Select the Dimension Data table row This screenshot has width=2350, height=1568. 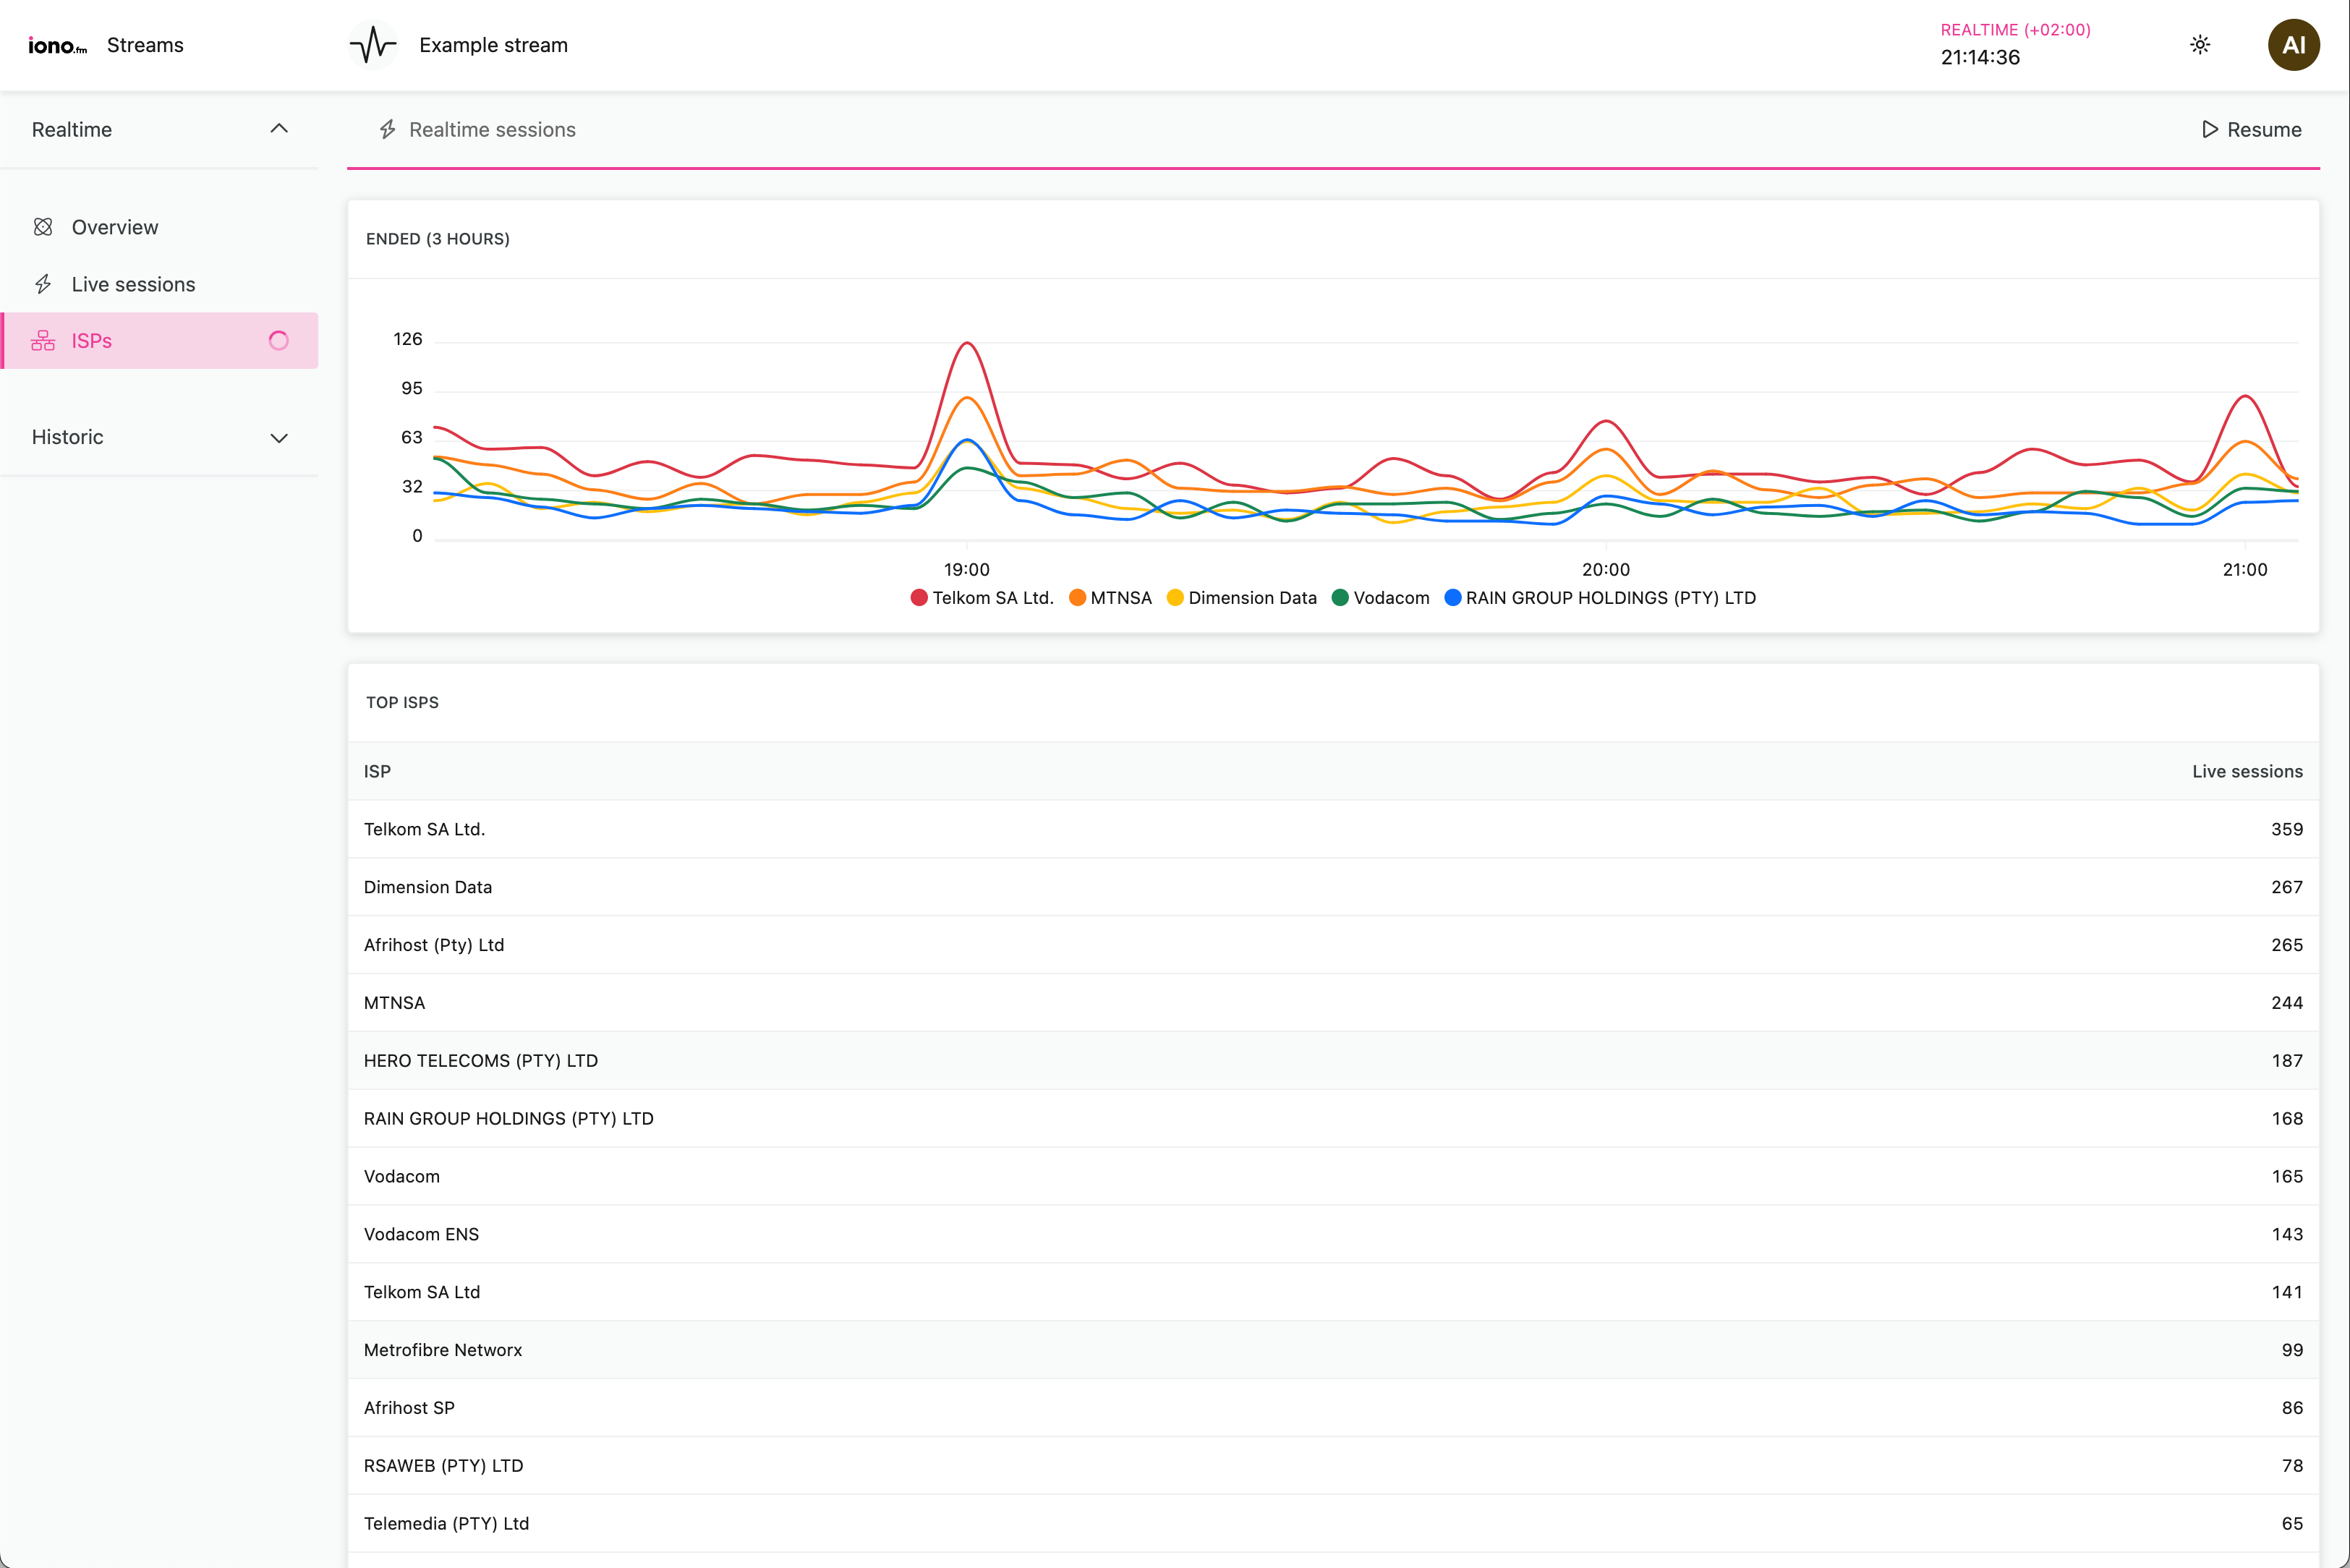1333,888
